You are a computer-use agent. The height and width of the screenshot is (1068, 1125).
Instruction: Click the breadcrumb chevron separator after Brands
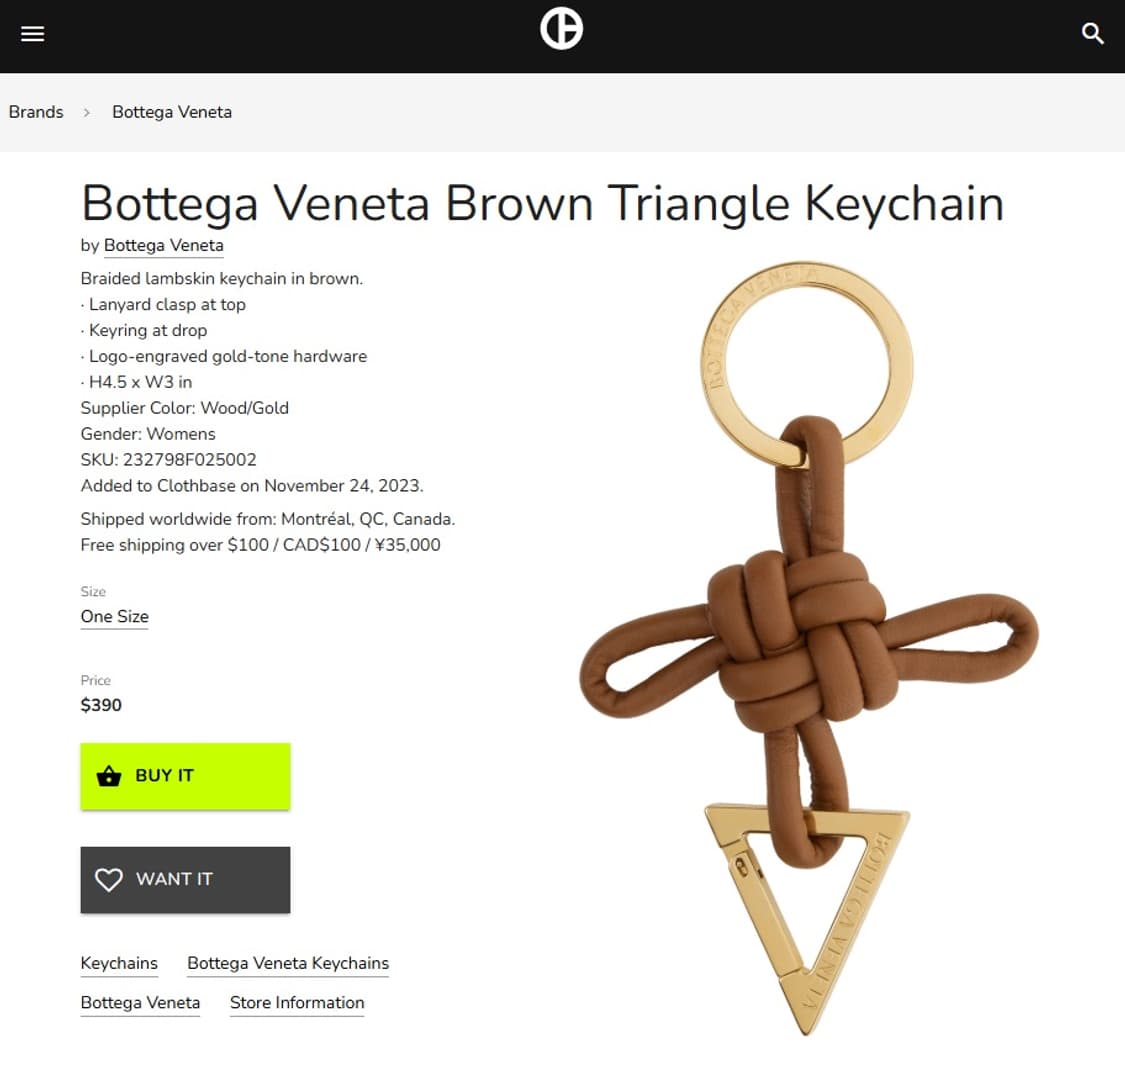pos(87,113)
